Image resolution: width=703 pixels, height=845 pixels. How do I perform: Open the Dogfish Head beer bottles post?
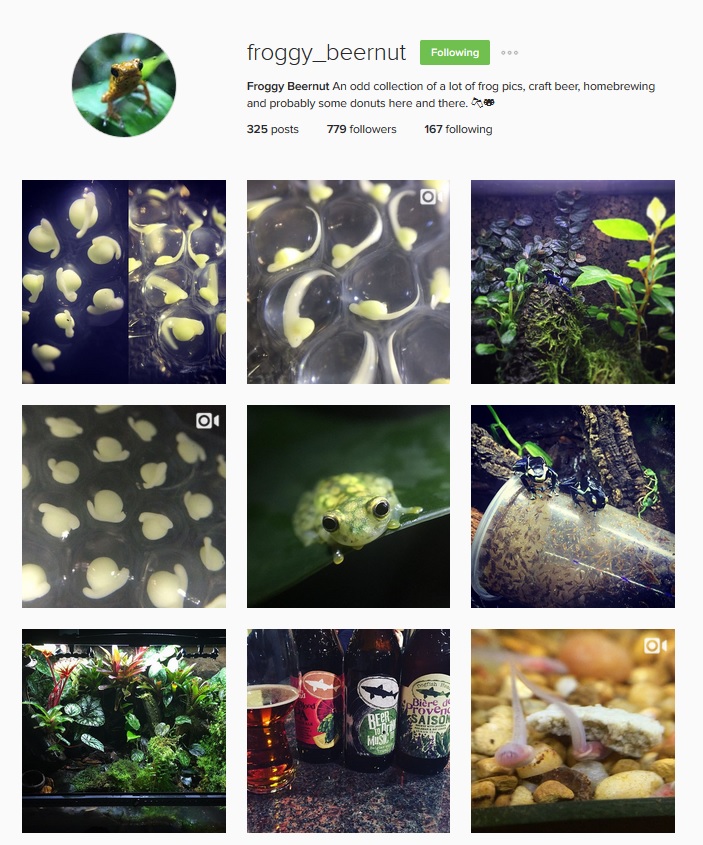[x=349, y=731]
